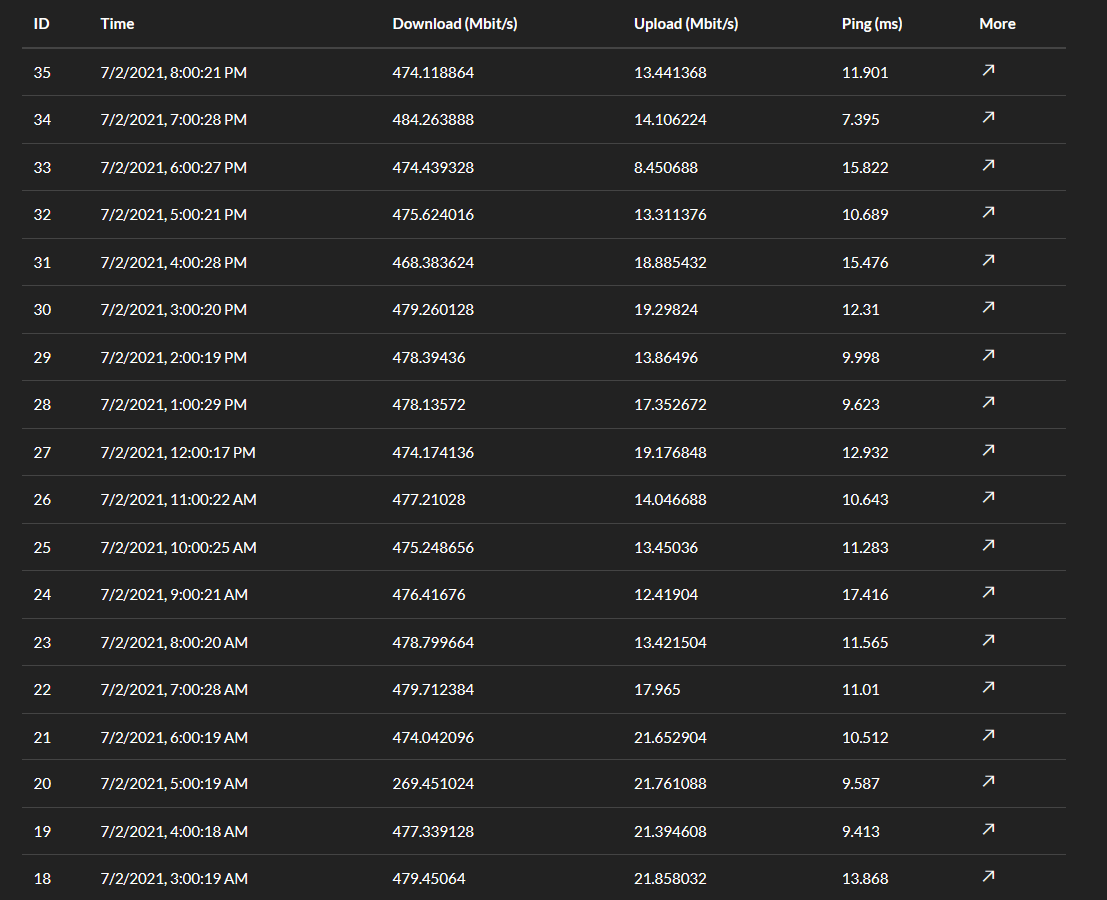Open more details arrow for test ID 27

click(988, 450)
